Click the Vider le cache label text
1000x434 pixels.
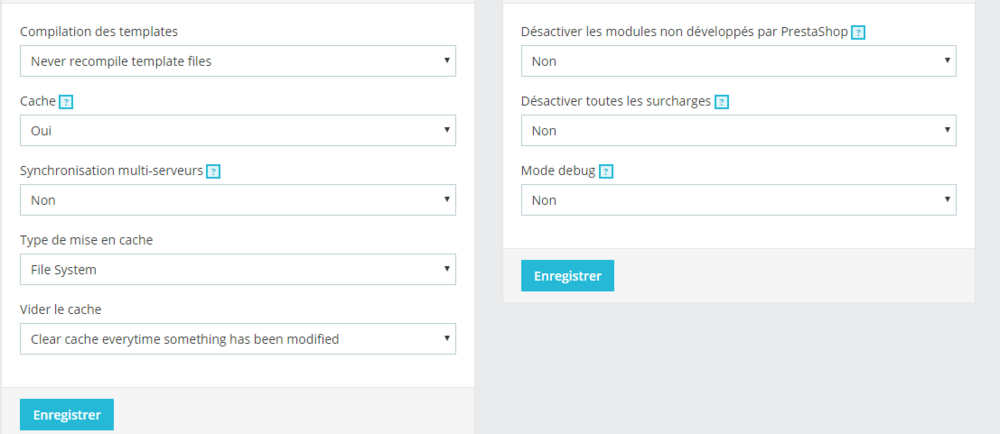click(61, 310)
